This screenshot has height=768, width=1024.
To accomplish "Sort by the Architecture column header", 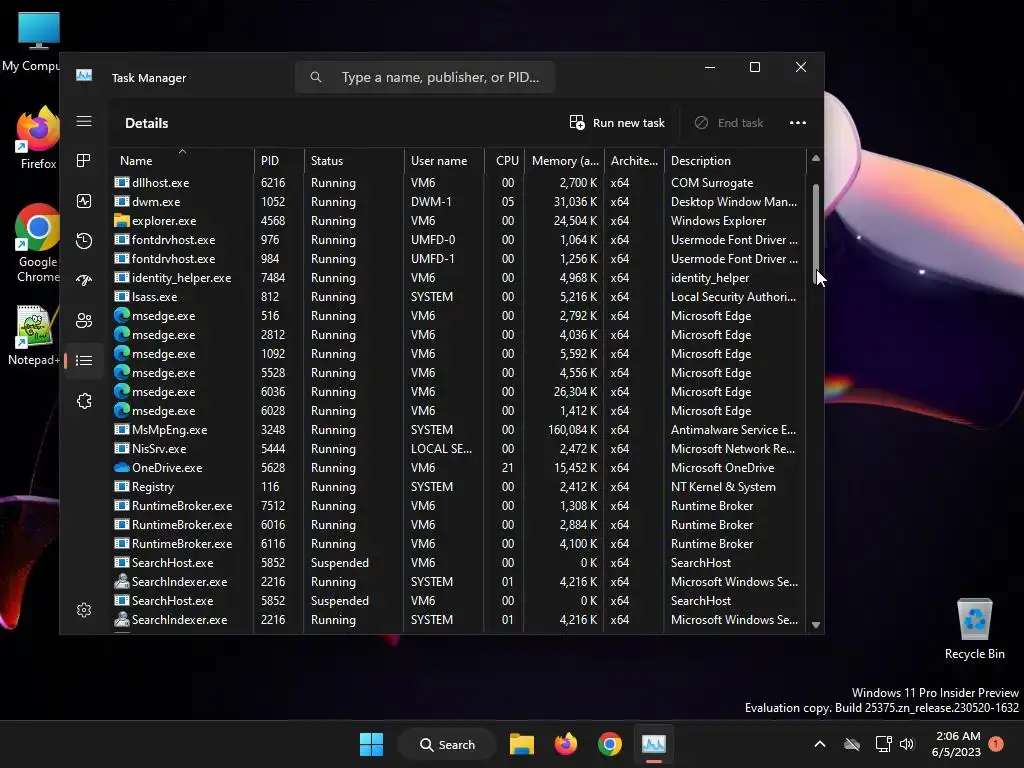I will tap(634, 161).
